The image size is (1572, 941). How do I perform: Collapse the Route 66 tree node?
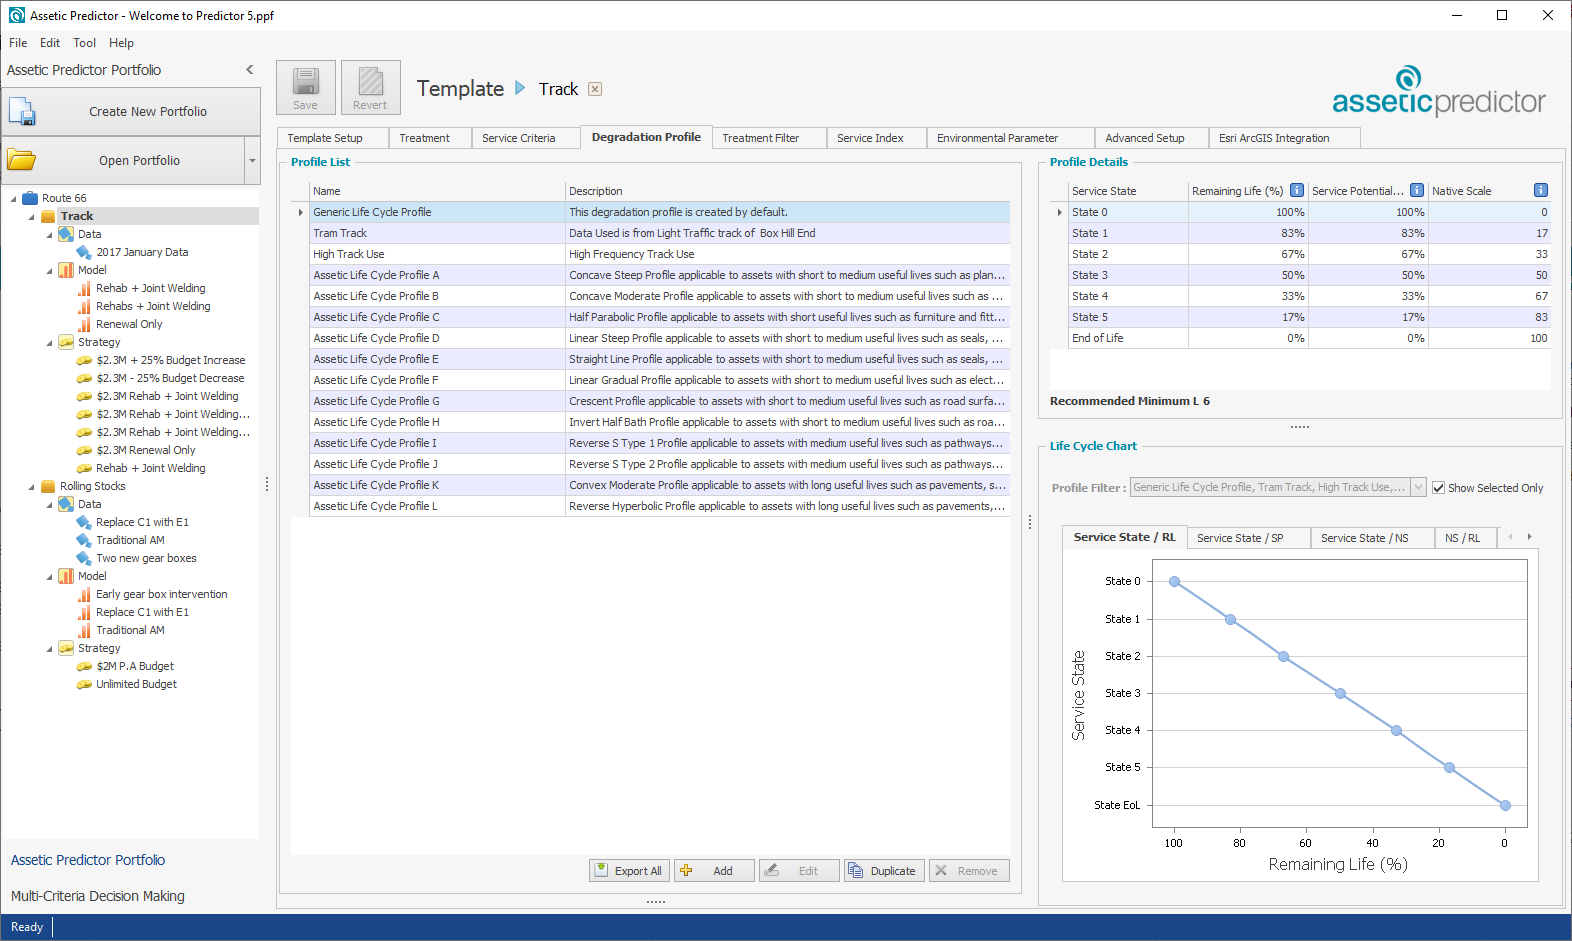tap(13, 198)
